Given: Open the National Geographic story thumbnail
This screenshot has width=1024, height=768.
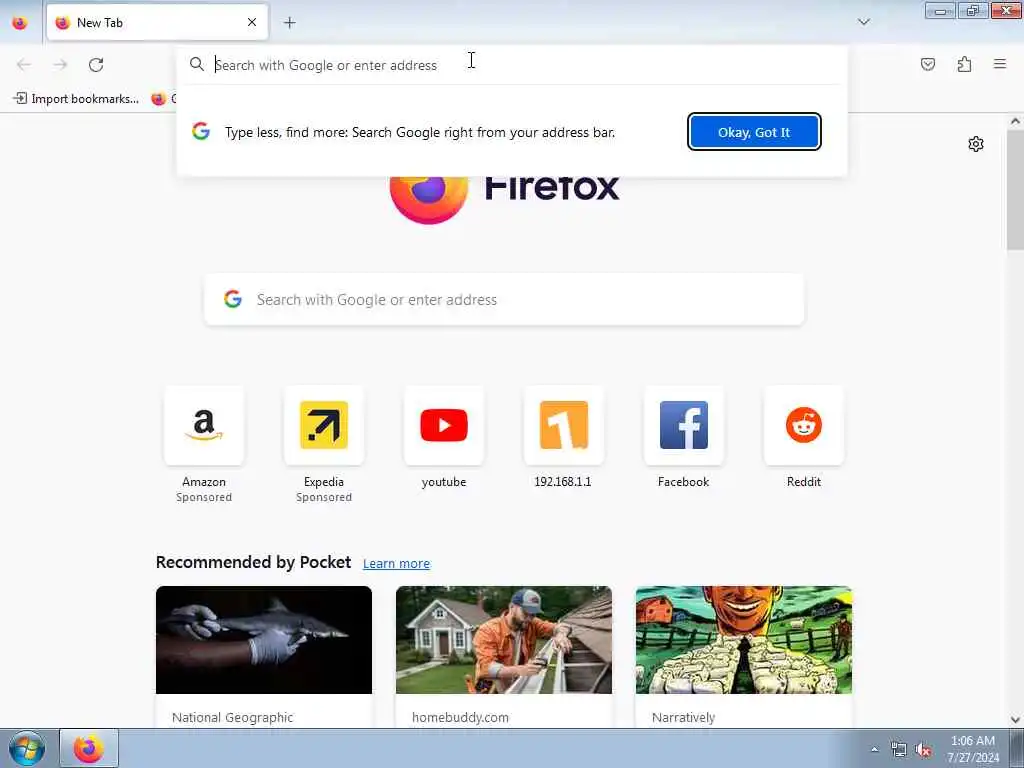Looking at the screenshot, I should point(264,640).
